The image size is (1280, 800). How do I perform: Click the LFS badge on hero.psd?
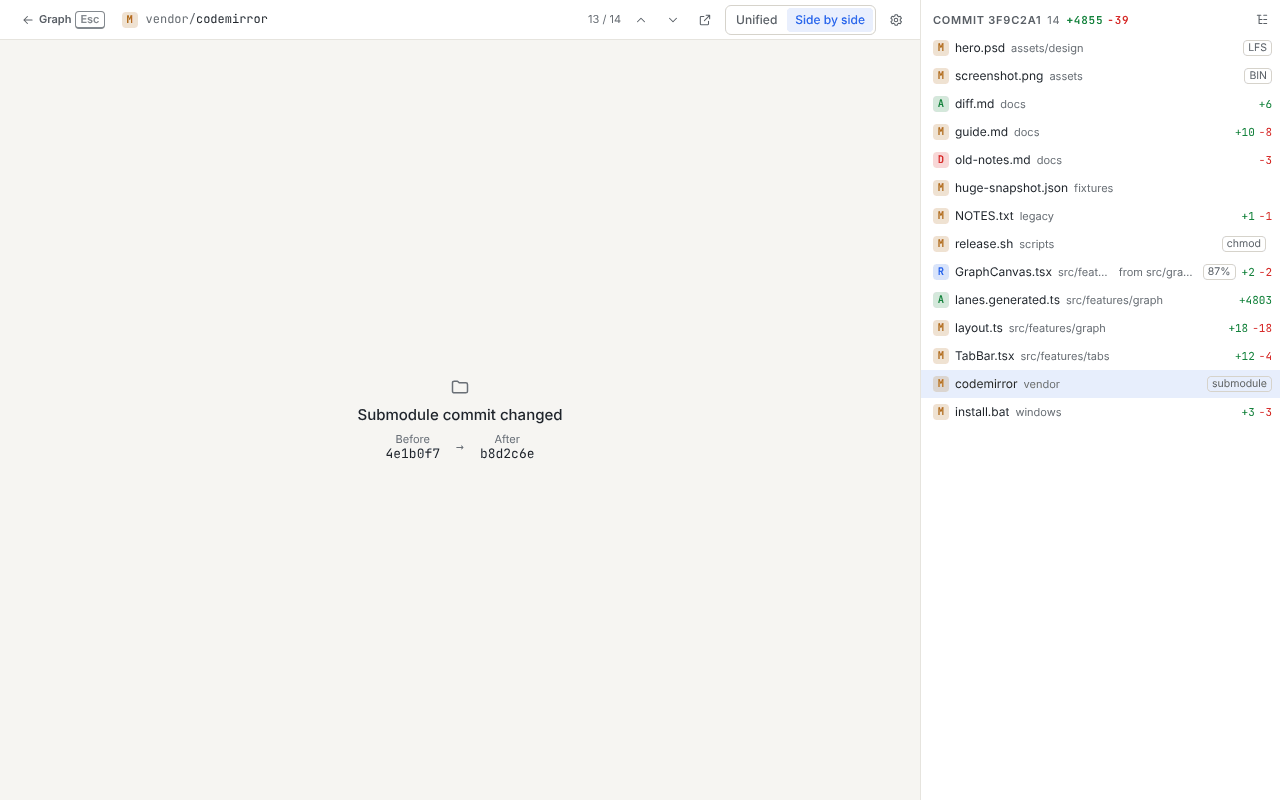(x=1257, y=48)
